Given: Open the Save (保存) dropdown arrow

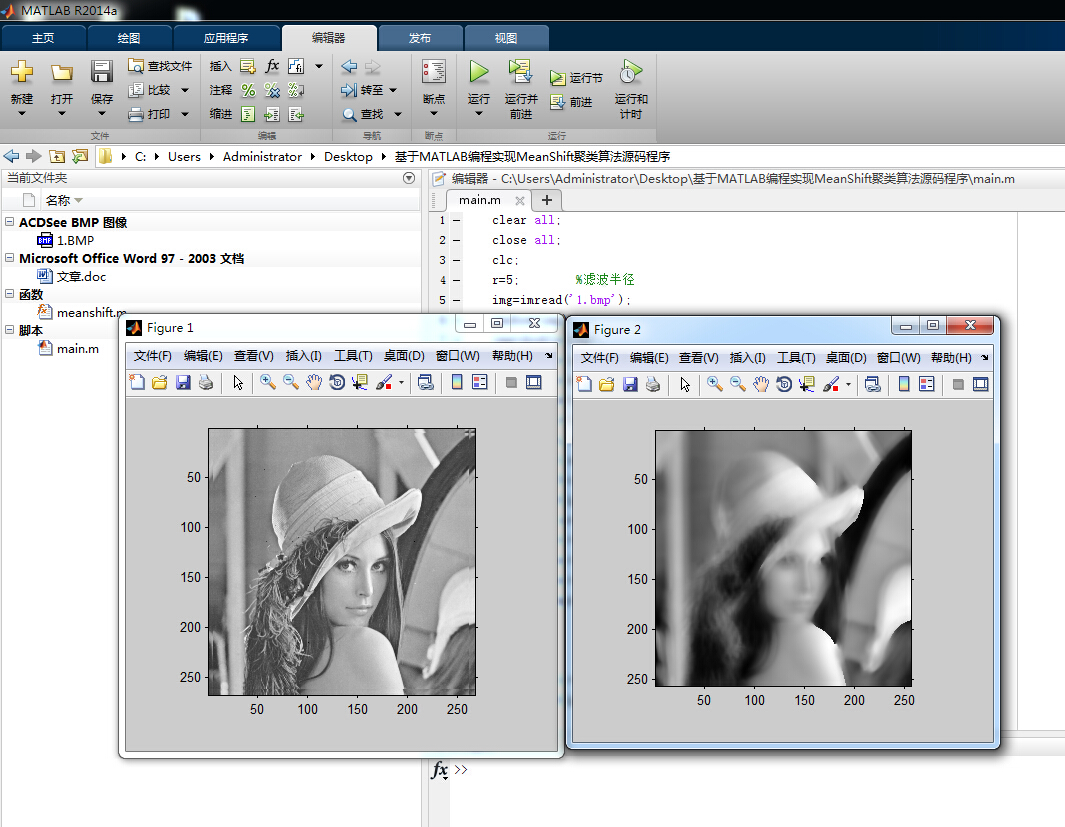Looking at the screenshot, I should point(102,113).
